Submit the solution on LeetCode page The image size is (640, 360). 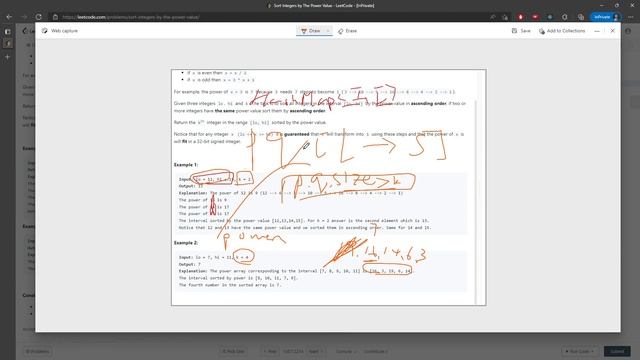(617, 351)
